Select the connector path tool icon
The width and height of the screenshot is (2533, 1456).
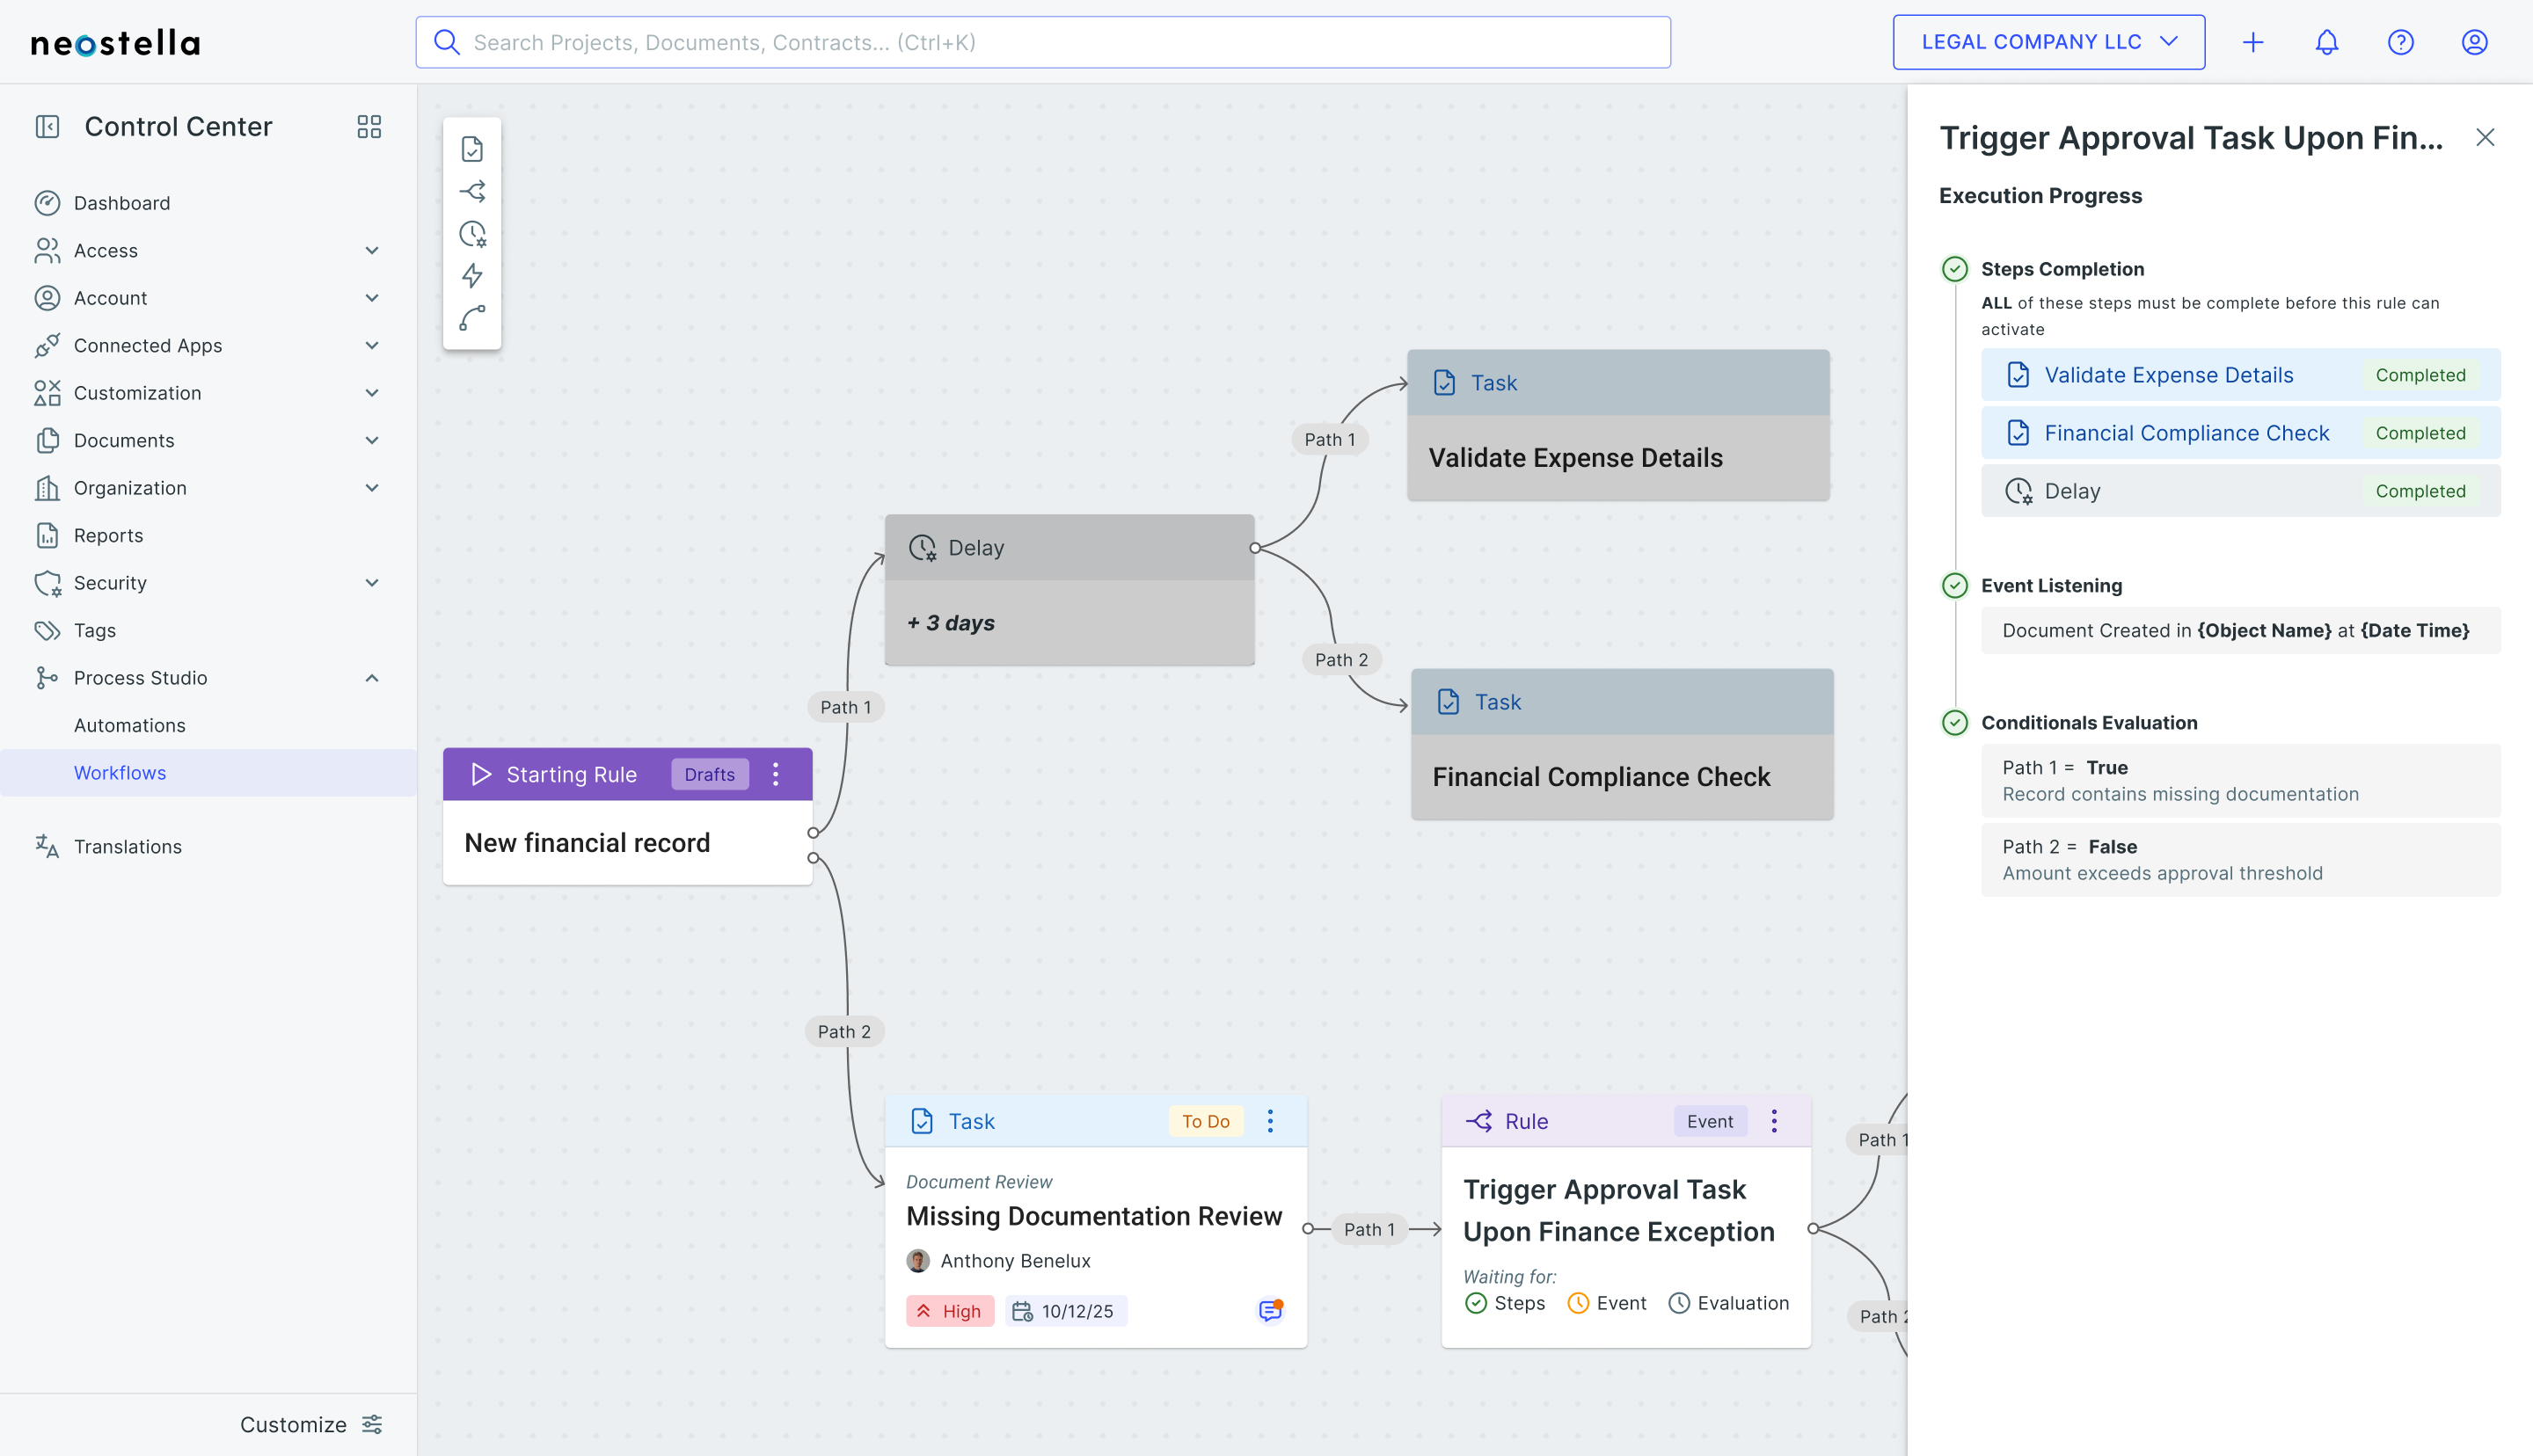472,318
